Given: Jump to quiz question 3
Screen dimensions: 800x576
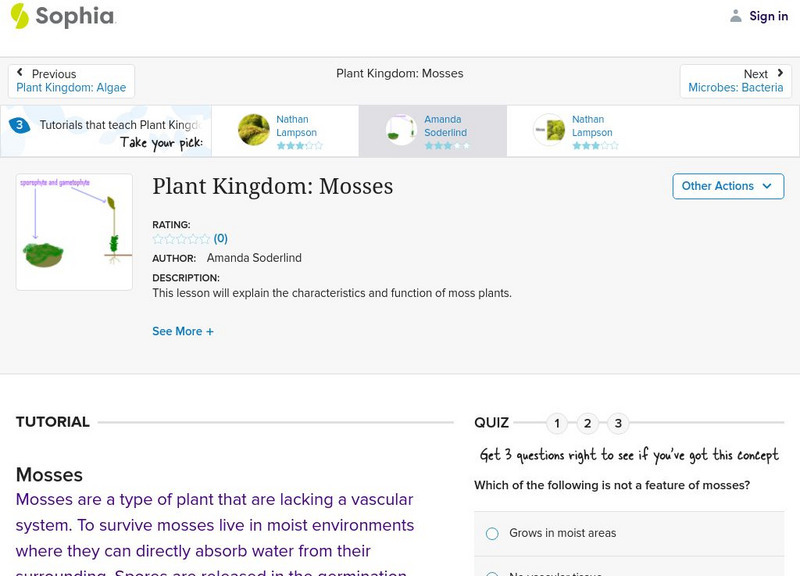Looking at the screenshot, I should point(618,423).
